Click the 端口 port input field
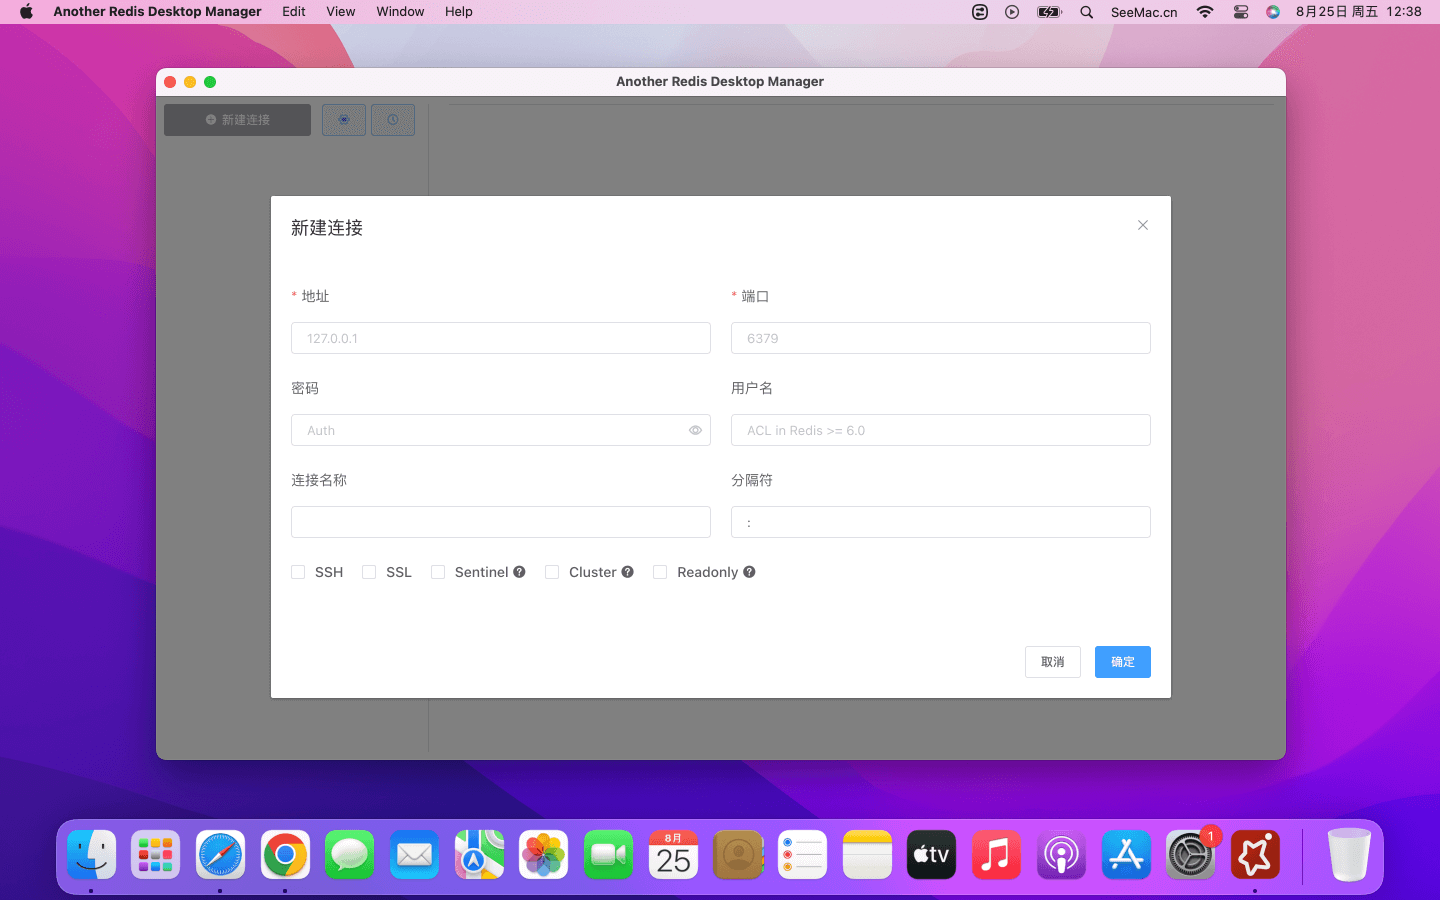The height and width of the screenshot is (900, 1440). (x=941, y=338)
